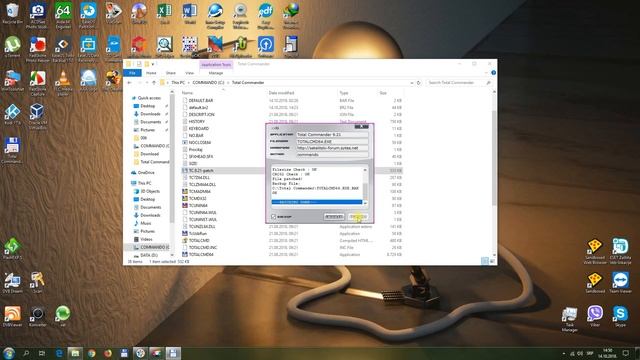640x360 pixels.
Task: Show hidden system tray icons
Action: click(564, 353)
